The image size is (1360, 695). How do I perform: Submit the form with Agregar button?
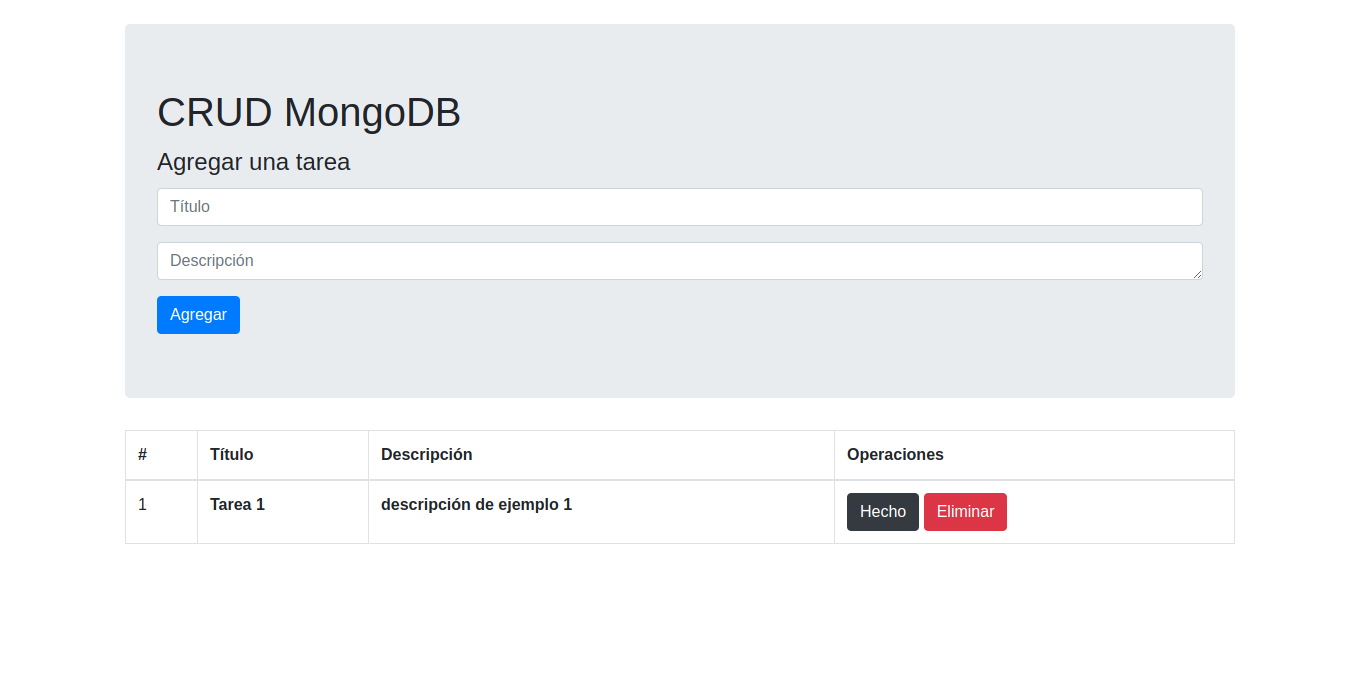click(198, 315)
